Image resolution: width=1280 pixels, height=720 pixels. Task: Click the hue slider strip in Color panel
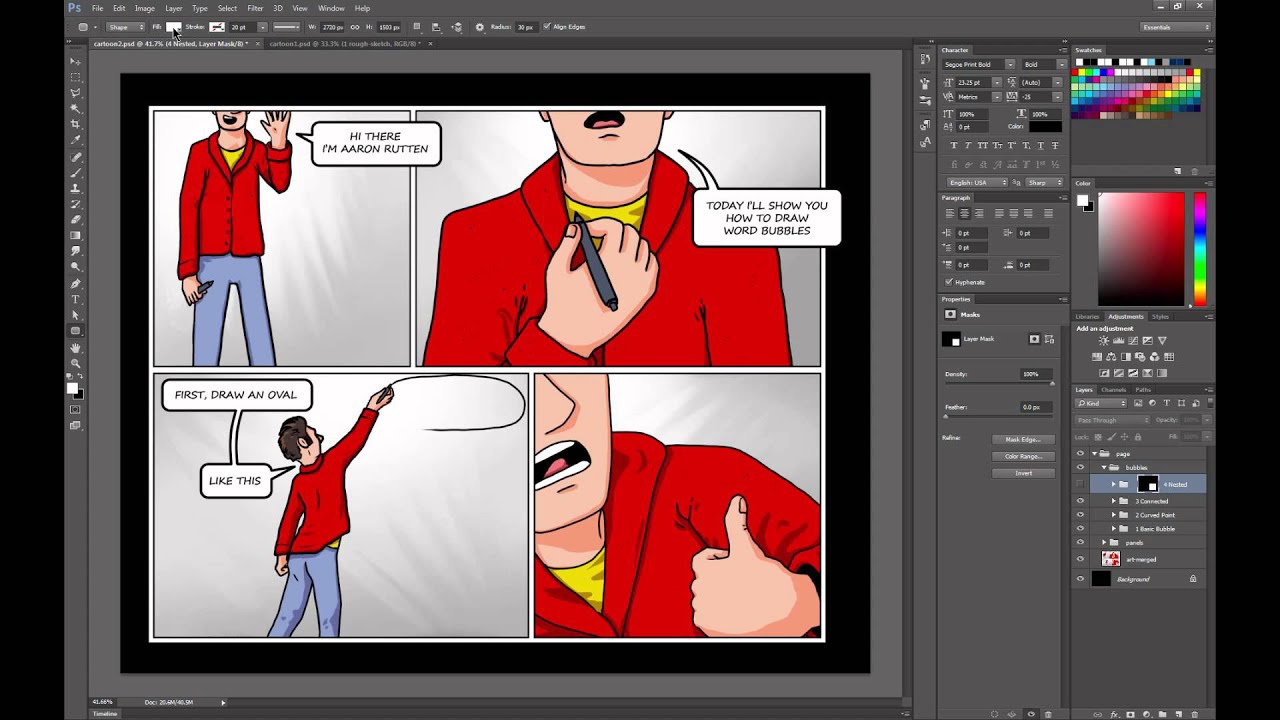pos(1199,249)
